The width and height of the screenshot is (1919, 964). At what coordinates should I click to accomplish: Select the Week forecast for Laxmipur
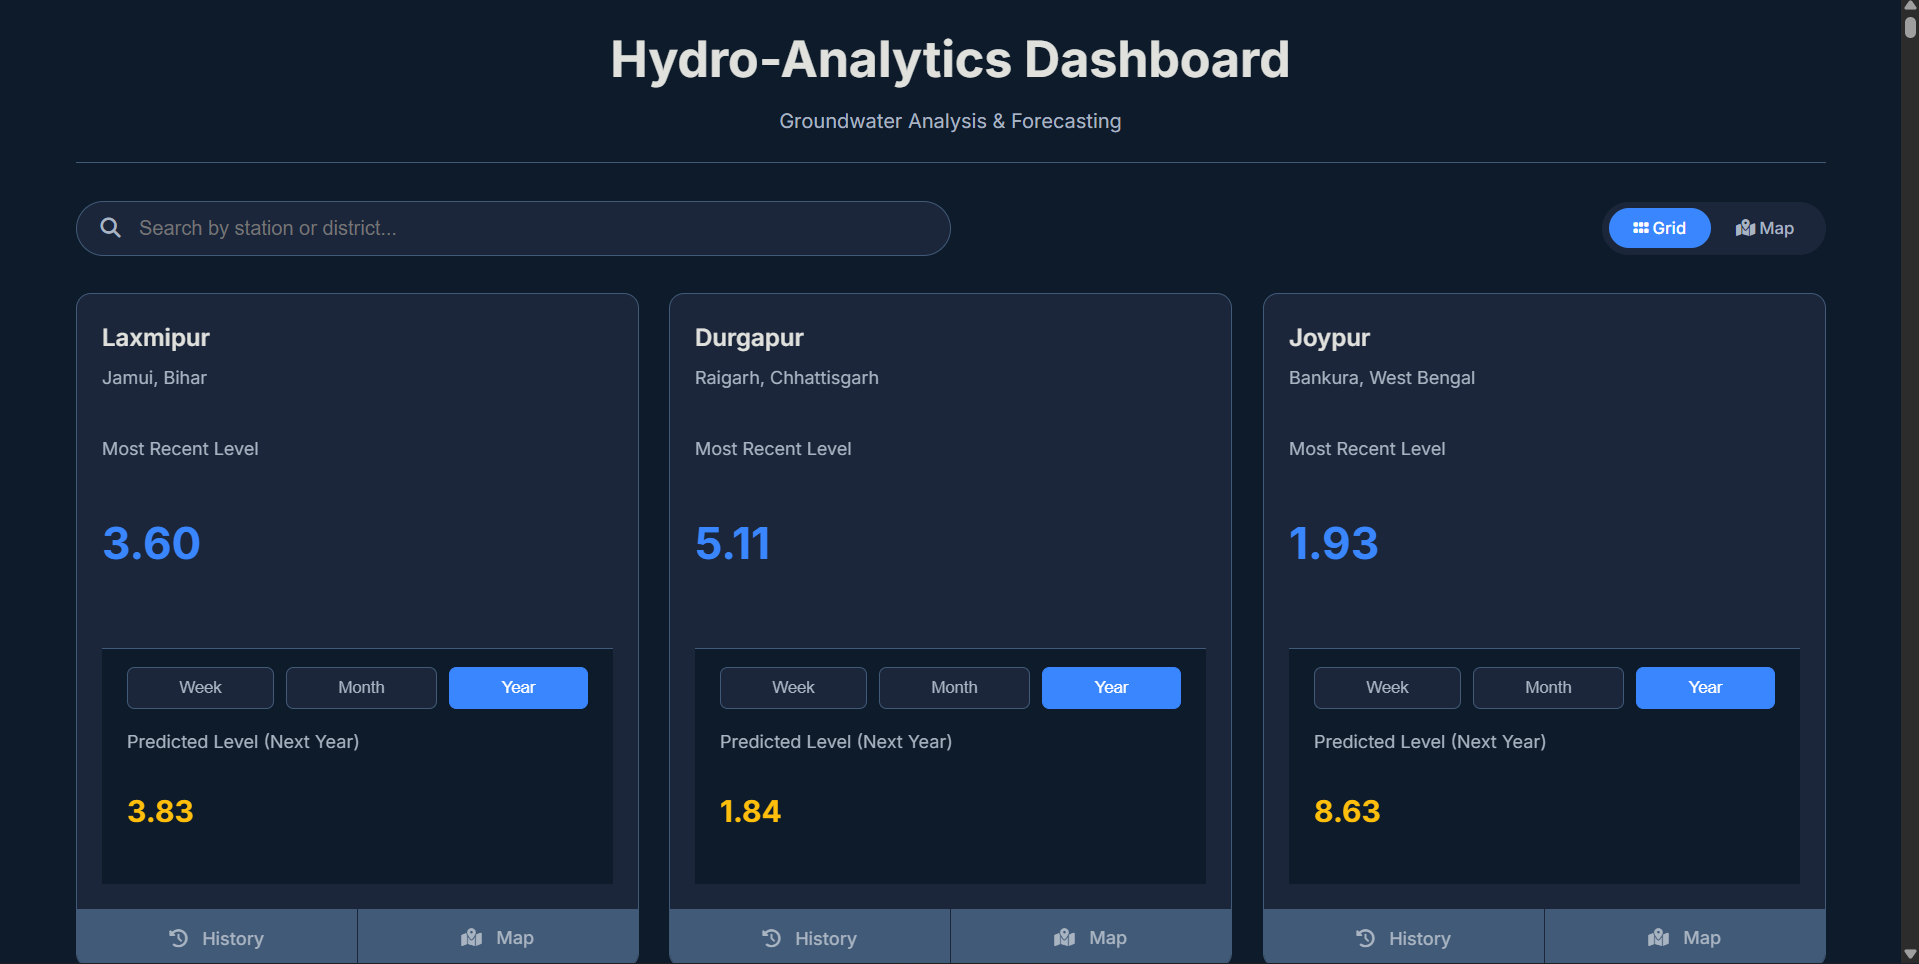click(x=200, y=688)
